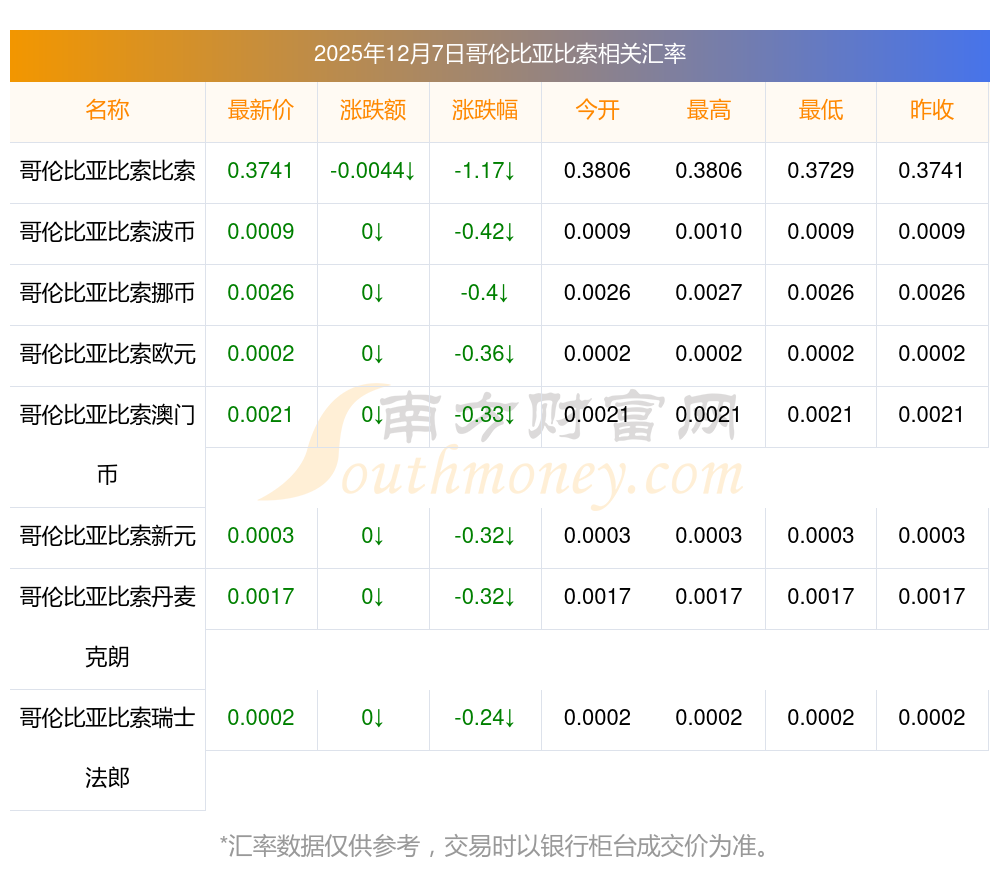The width and height of the screenshot is (1000, 877).
Task: Click the -0.0044↓ change amount
Action: [x=373, y=171]
